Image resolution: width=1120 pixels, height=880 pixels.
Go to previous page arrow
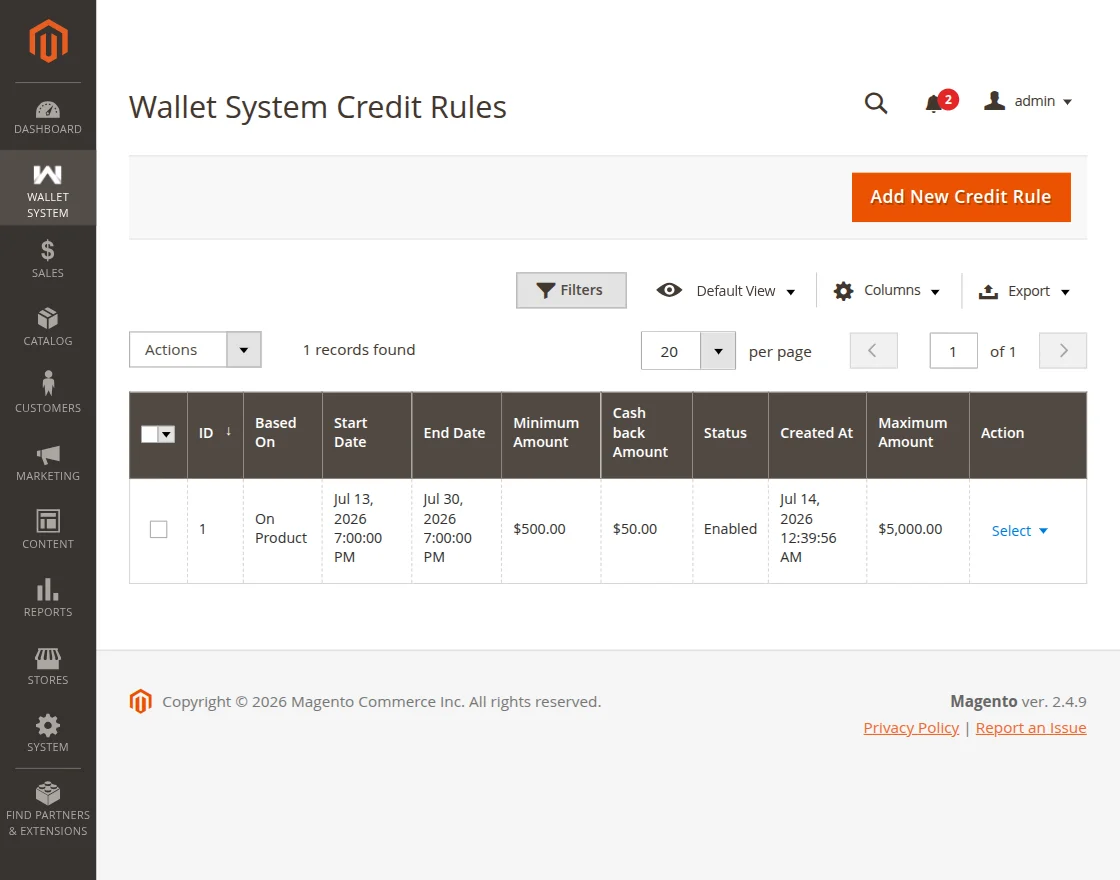pos(874,351)
